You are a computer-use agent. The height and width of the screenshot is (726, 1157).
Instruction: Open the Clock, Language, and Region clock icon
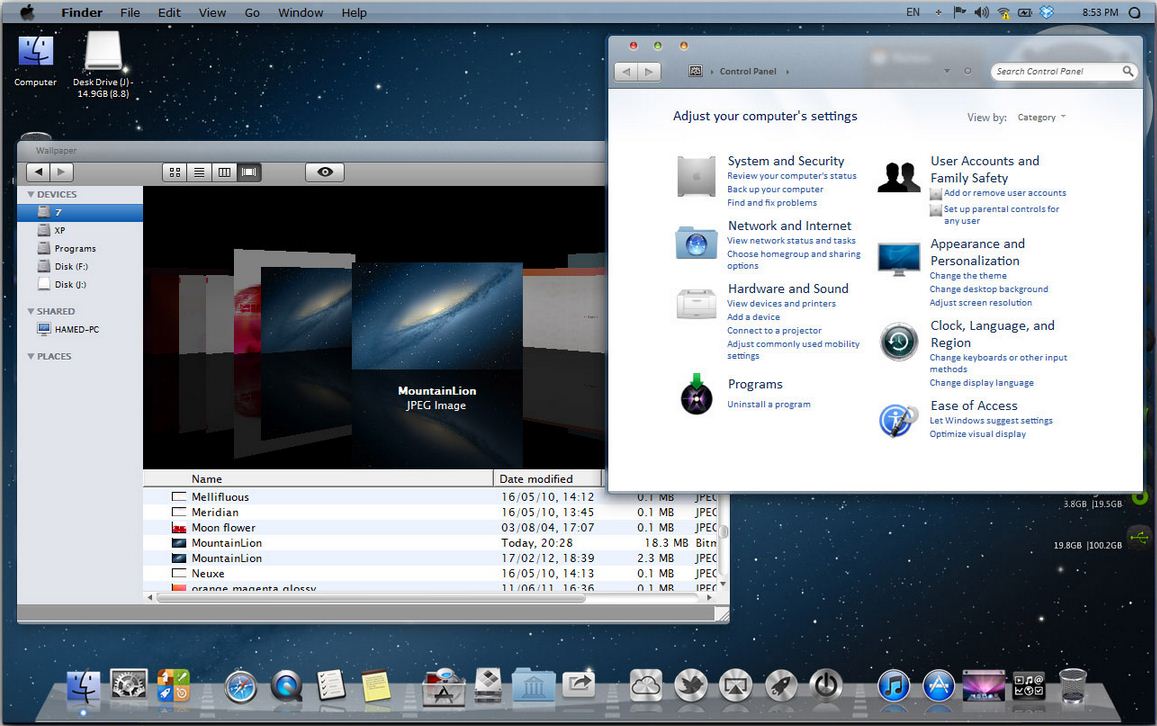(x=899, y=342)
